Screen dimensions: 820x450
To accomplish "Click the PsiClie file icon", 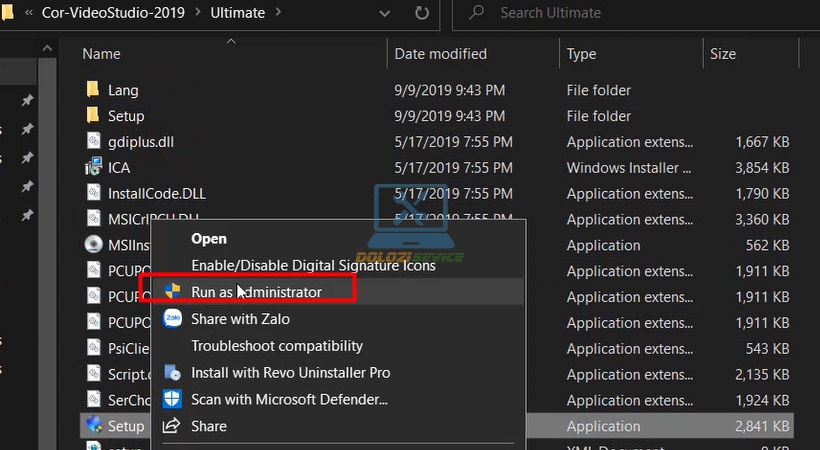I will (94, 347).
